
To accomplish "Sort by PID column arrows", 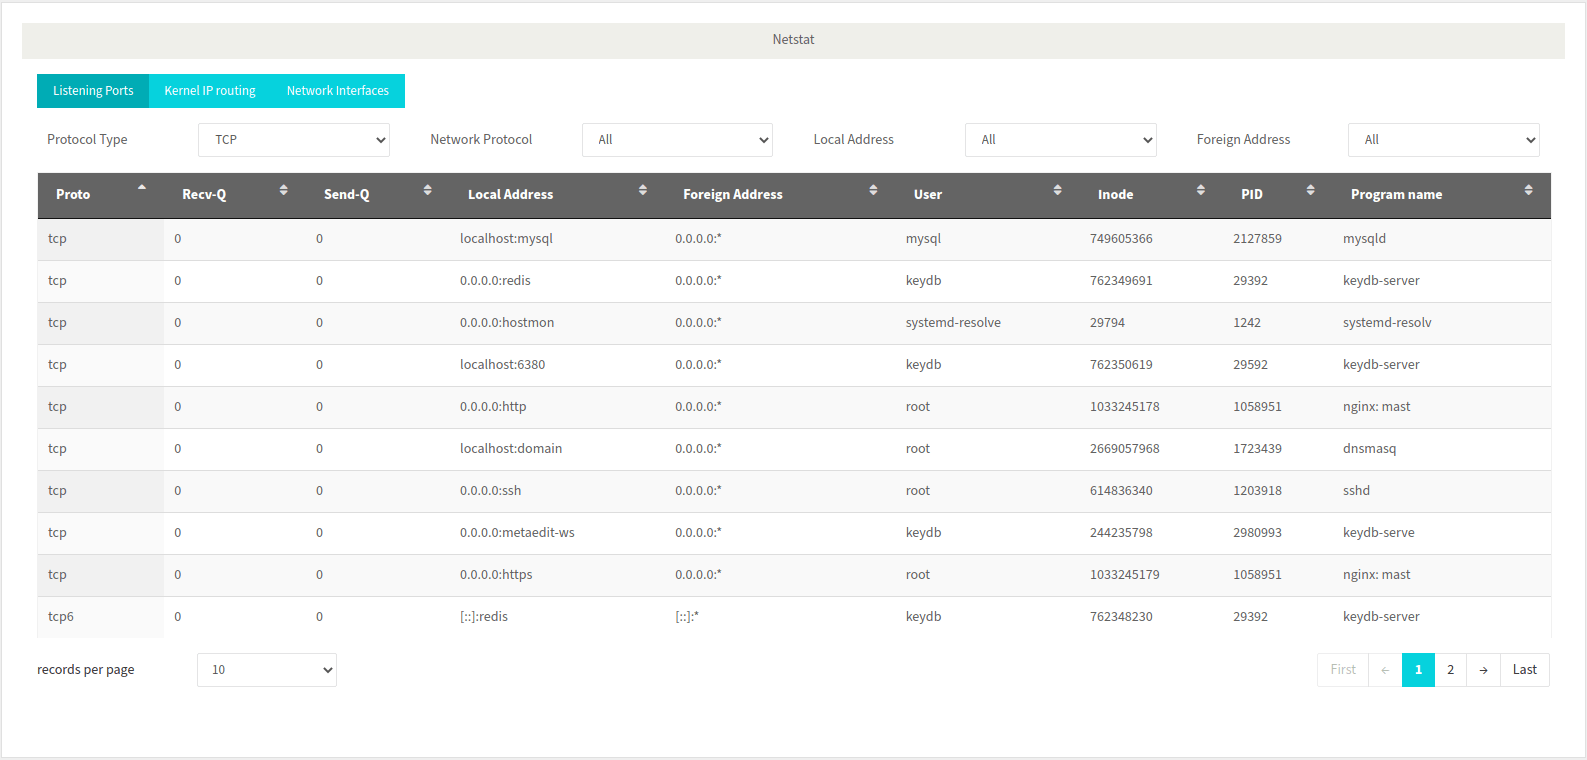I will [1311, 190].
